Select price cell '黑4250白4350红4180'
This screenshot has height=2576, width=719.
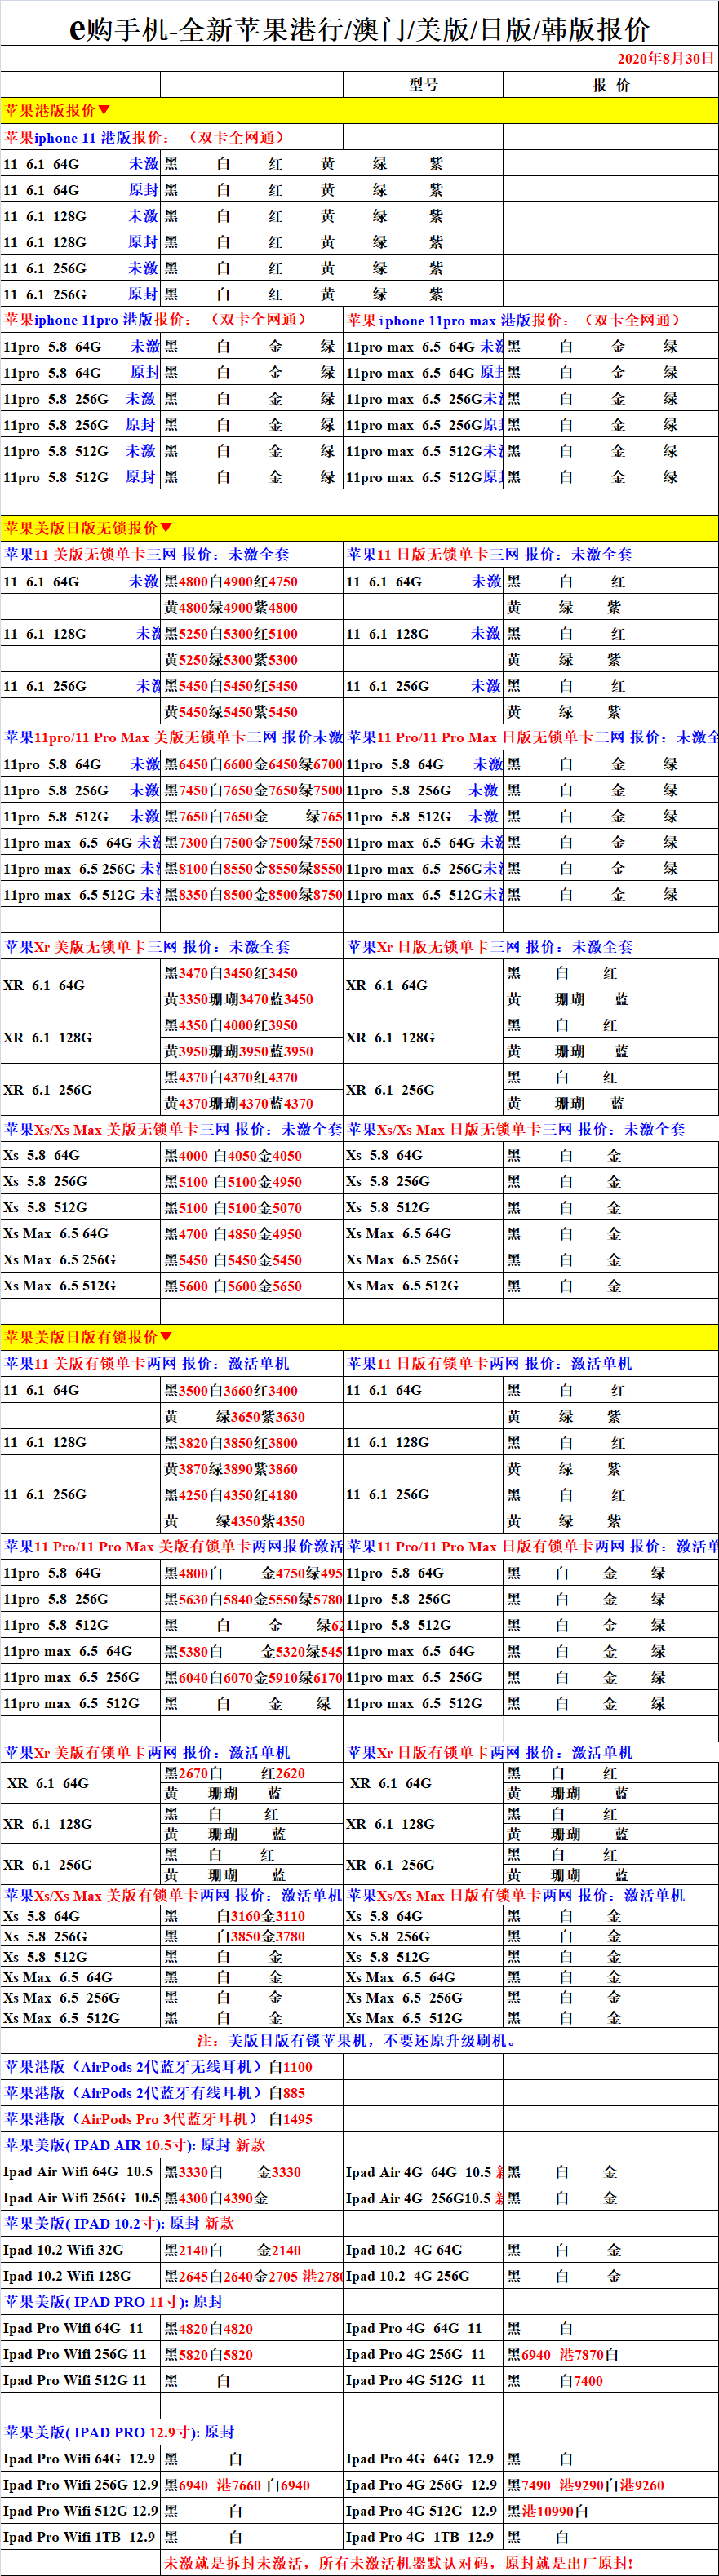pos(252,1494)
